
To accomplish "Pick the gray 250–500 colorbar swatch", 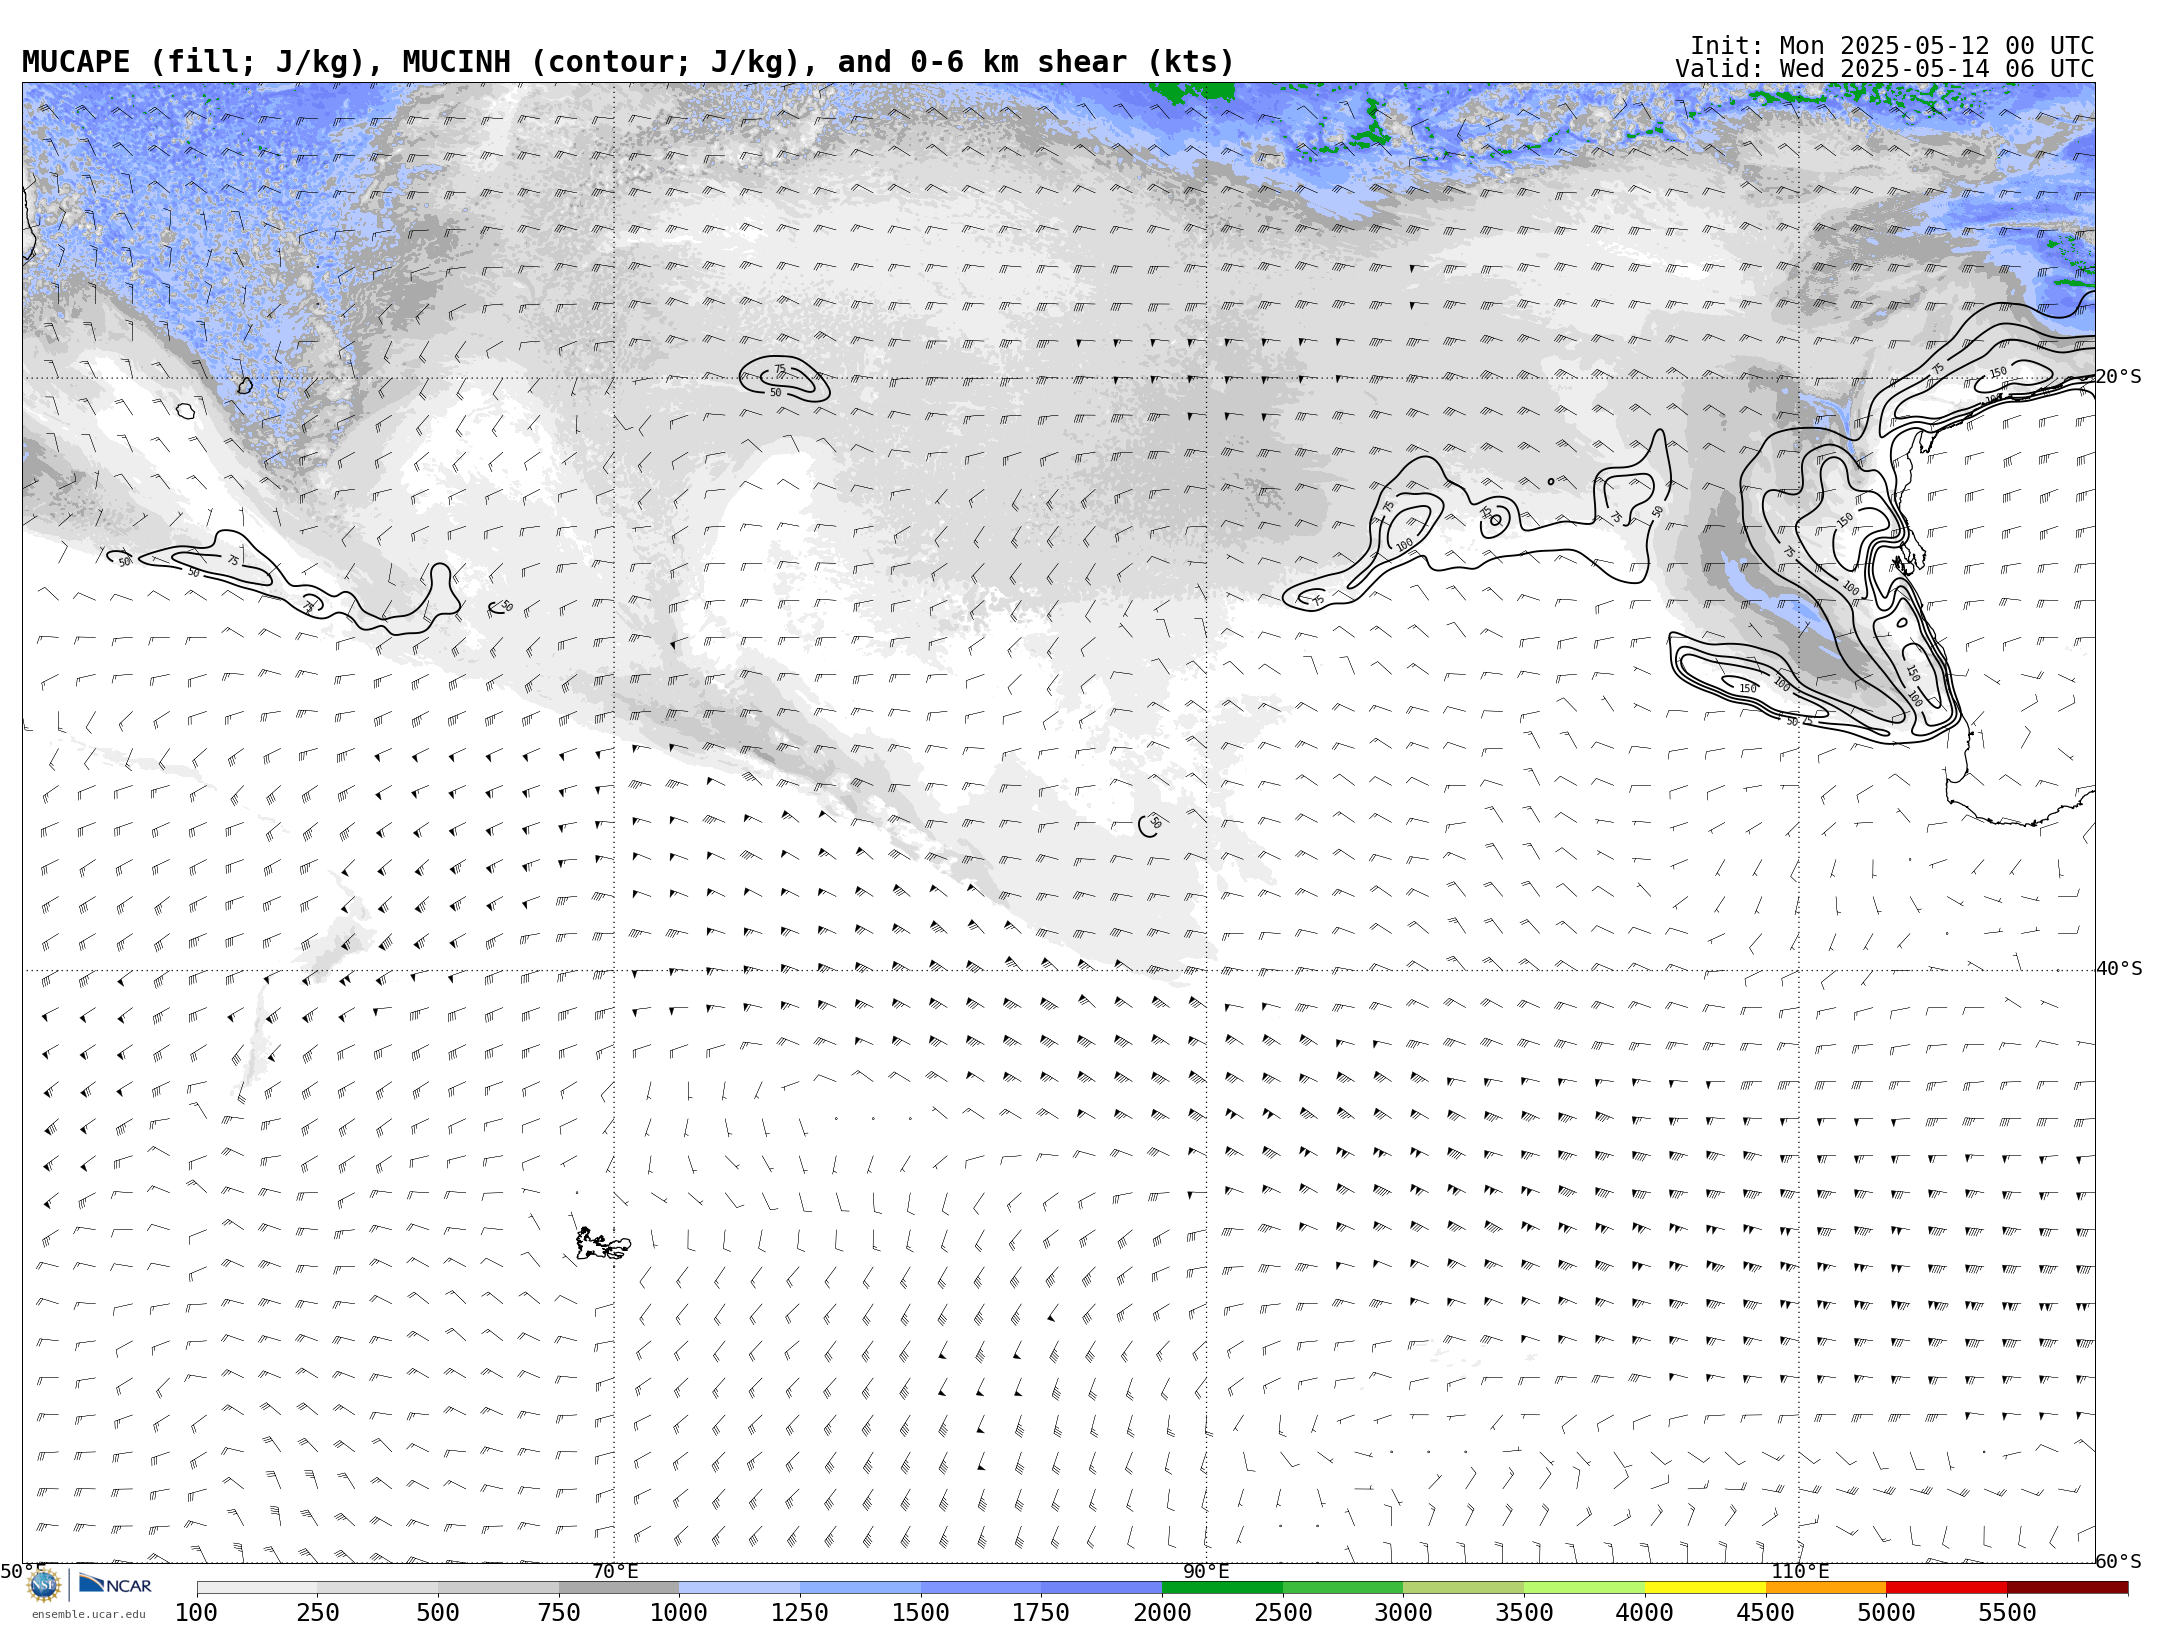I will tap(378, 1588).
